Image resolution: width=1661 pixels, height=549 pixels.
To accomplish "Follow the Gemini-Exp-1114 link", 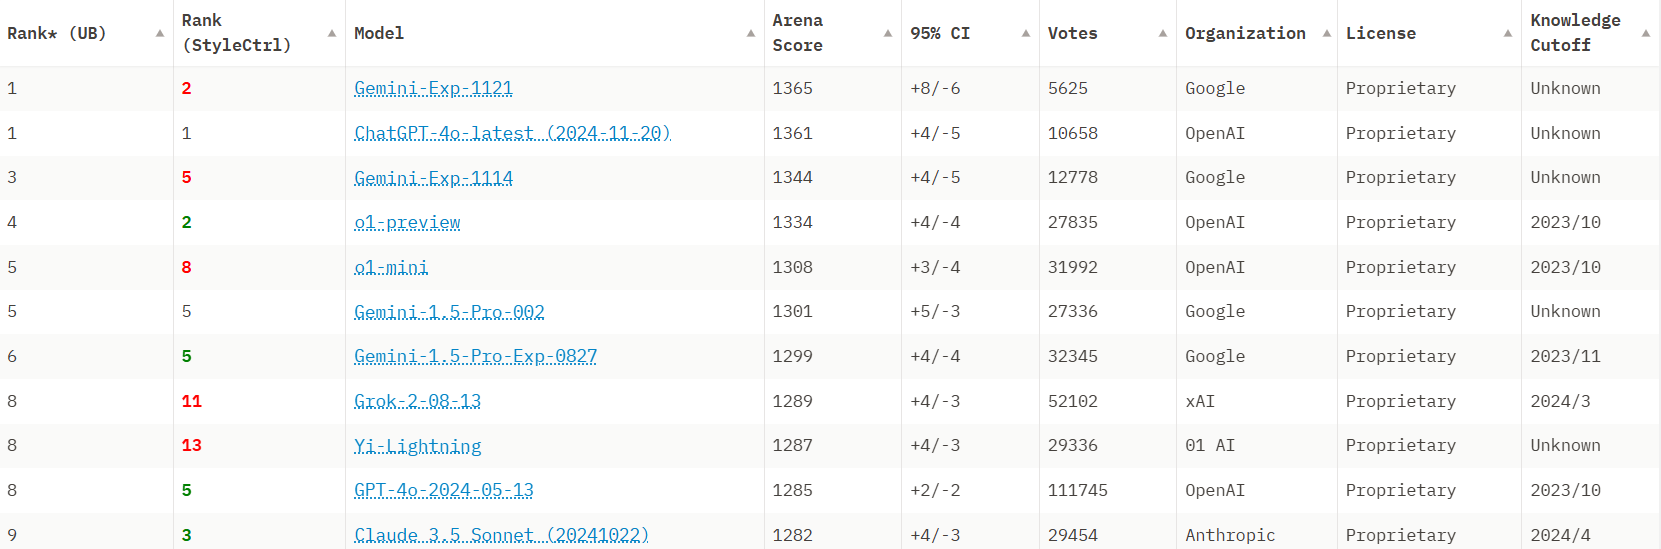I will pos(433,178).
